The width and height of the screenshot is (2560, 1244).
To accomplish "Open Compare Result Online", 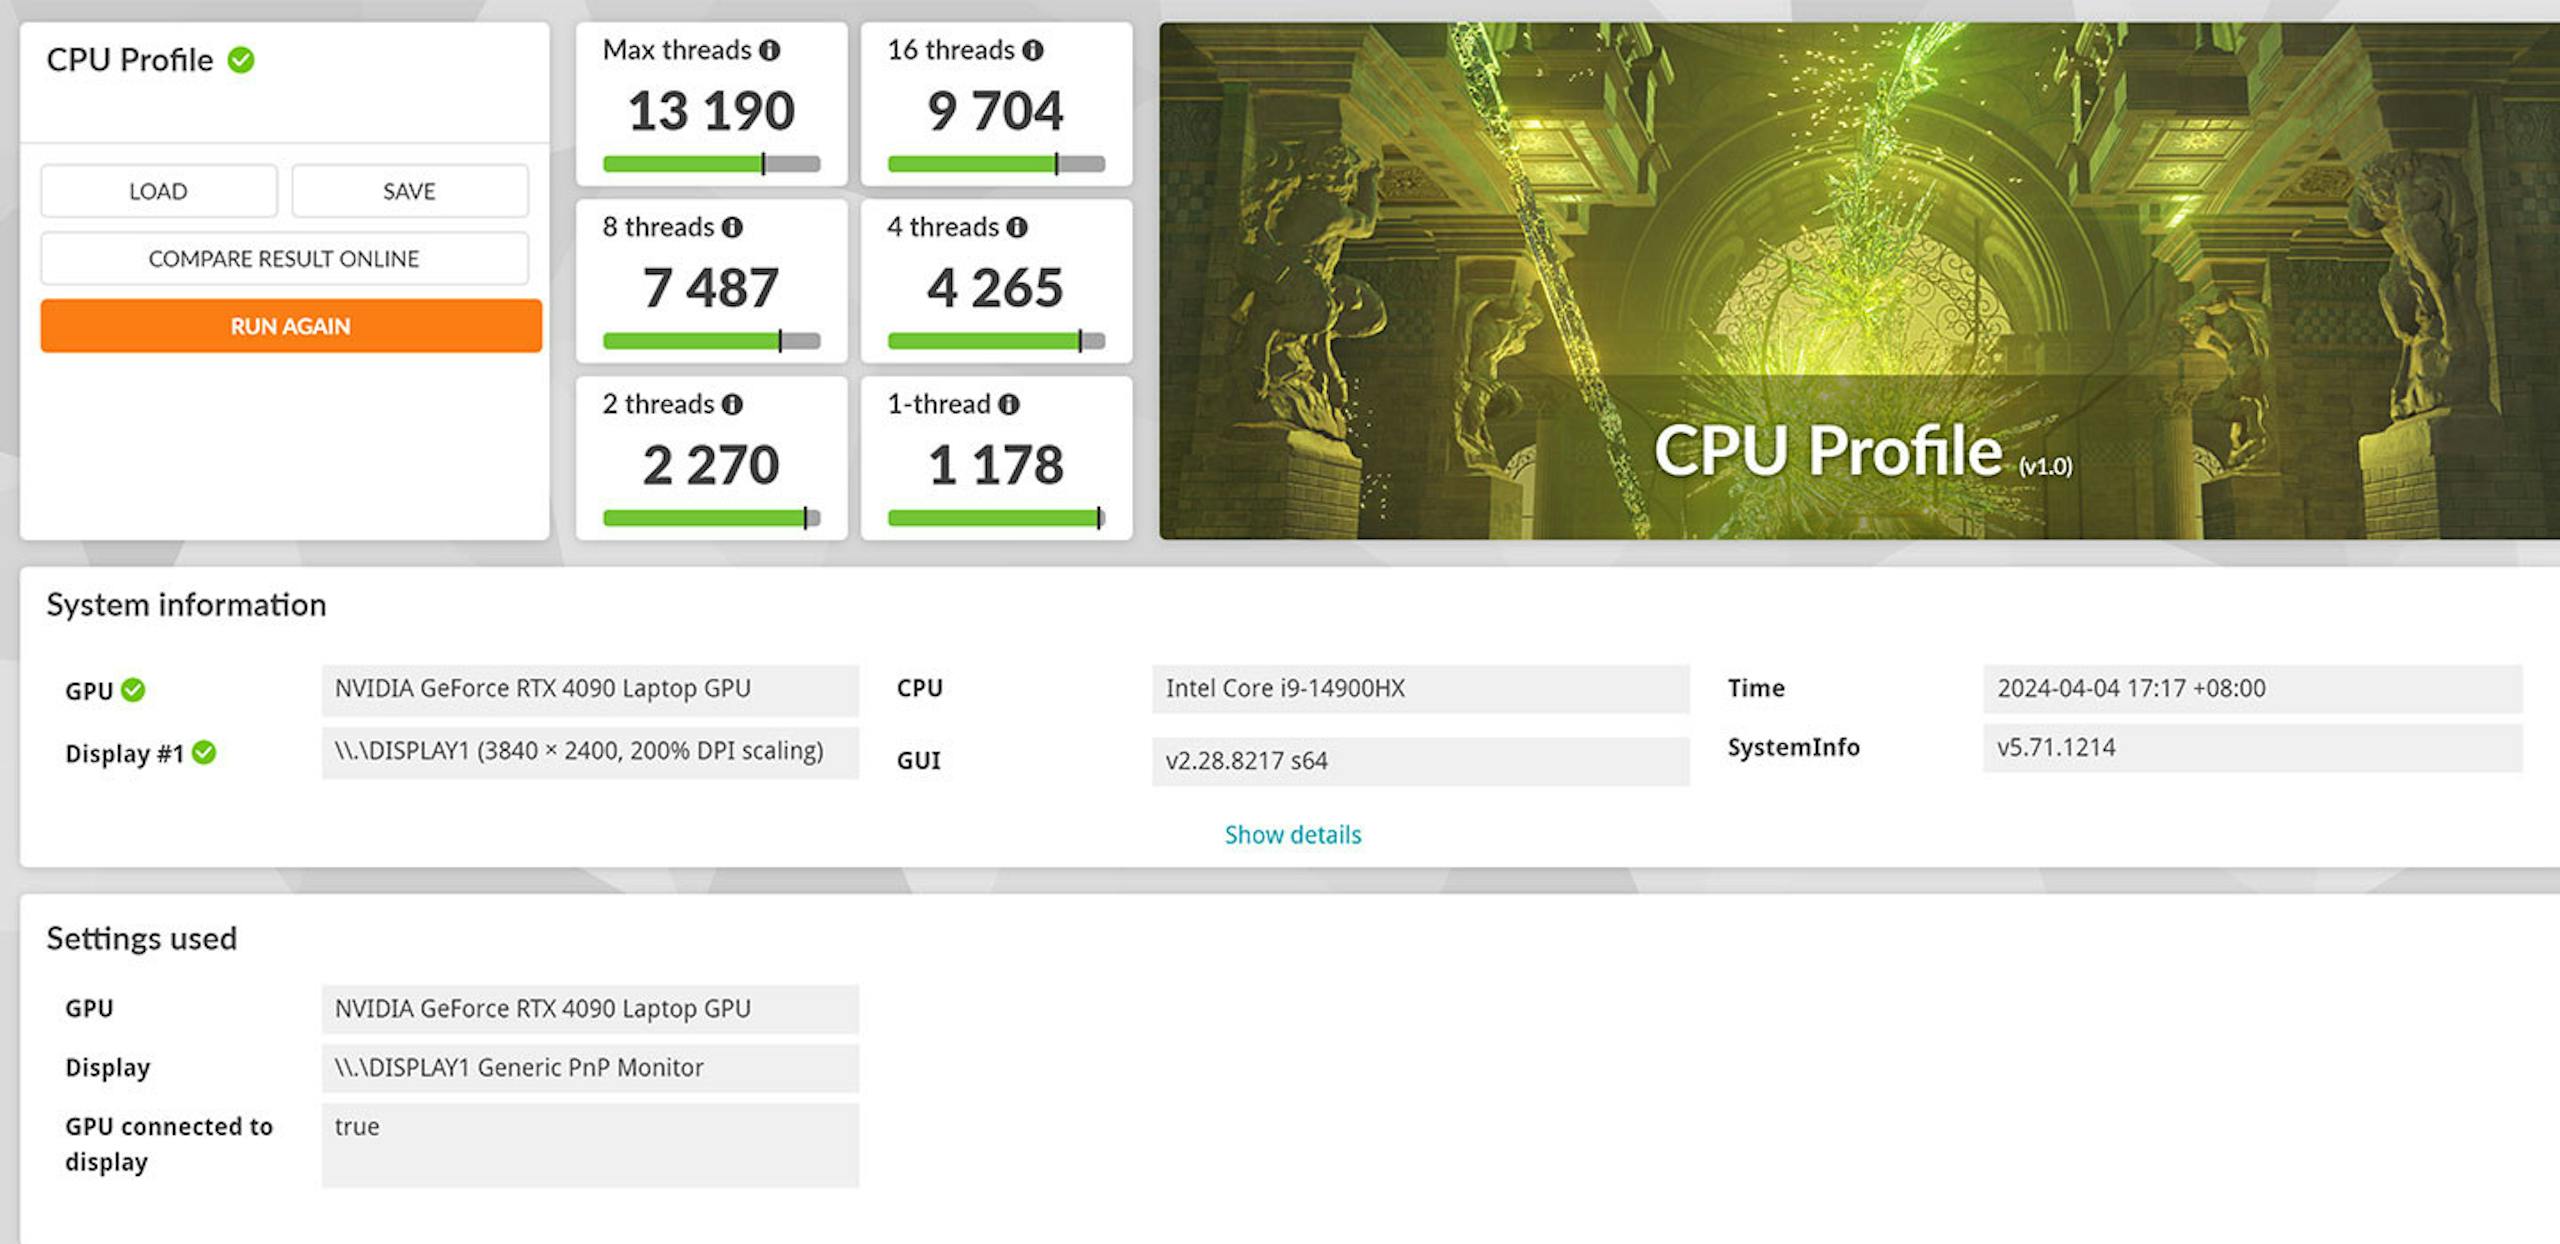I will (x=285, y=259).
